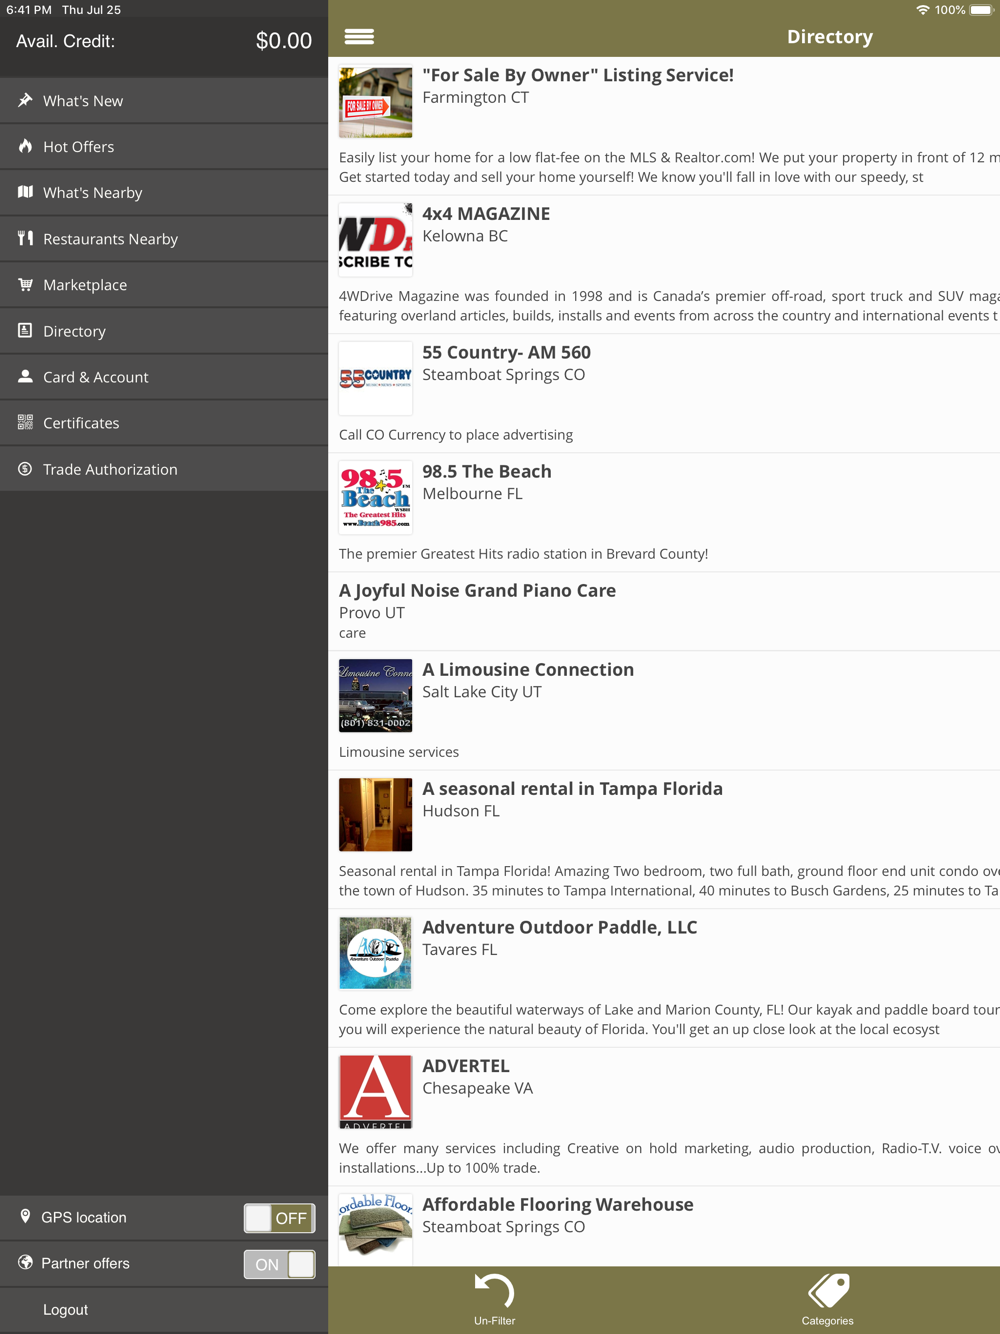1000x1334 pixels.
Task: Click the Card & Account person icon
Action: 25,376
